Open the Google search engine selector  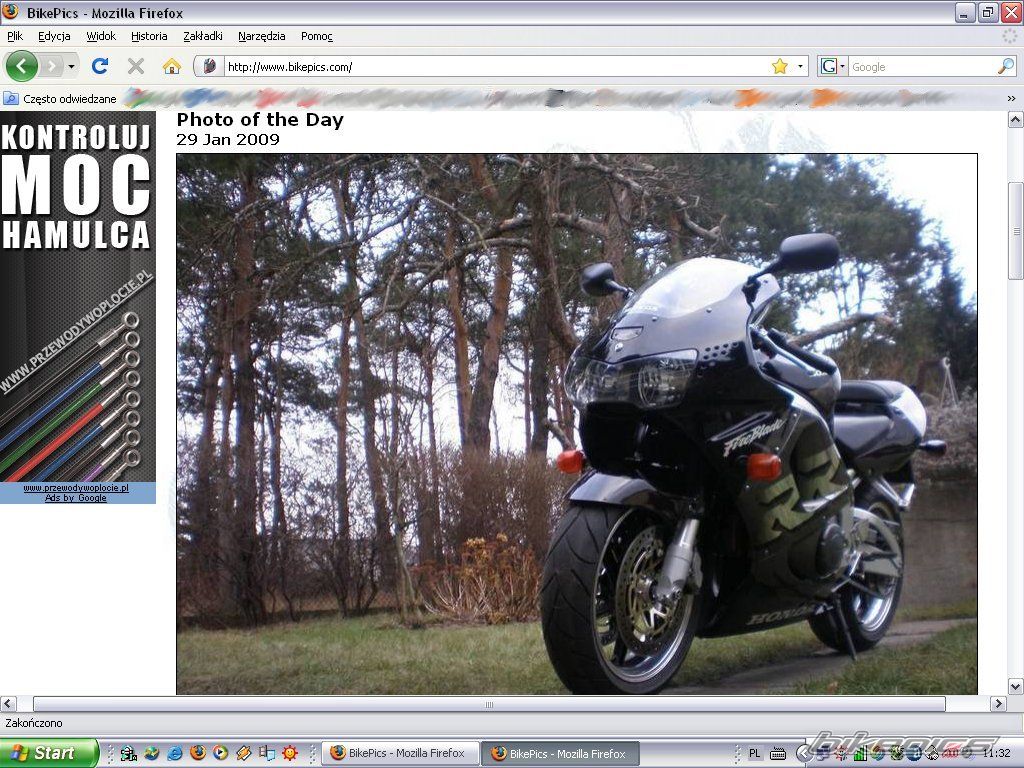[833, 67]
